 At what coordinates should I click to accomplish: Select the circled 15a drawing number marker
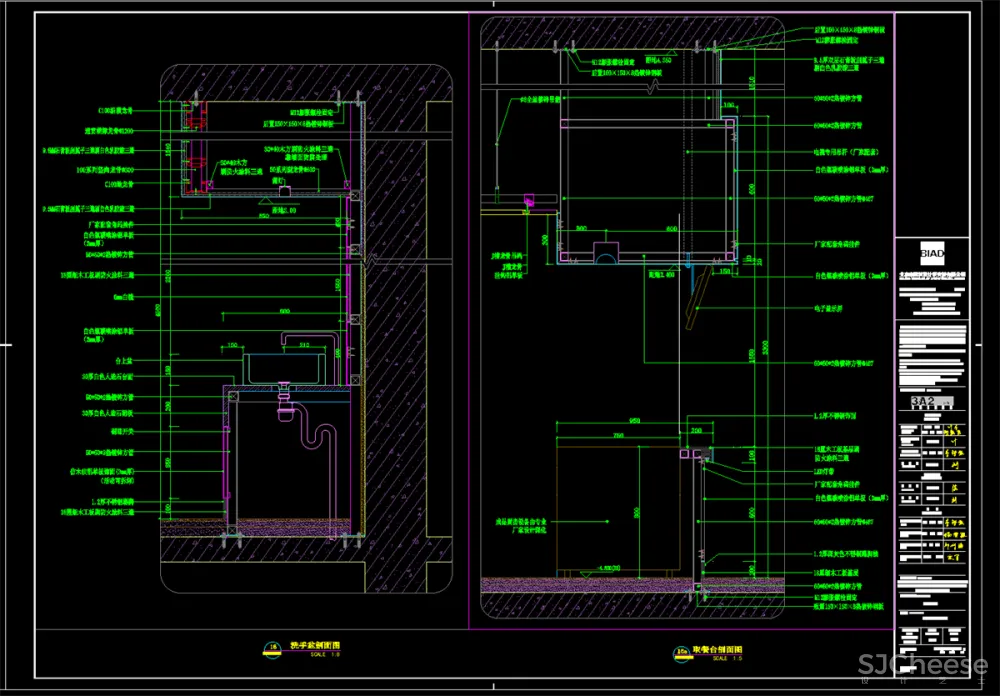[682, 654]
